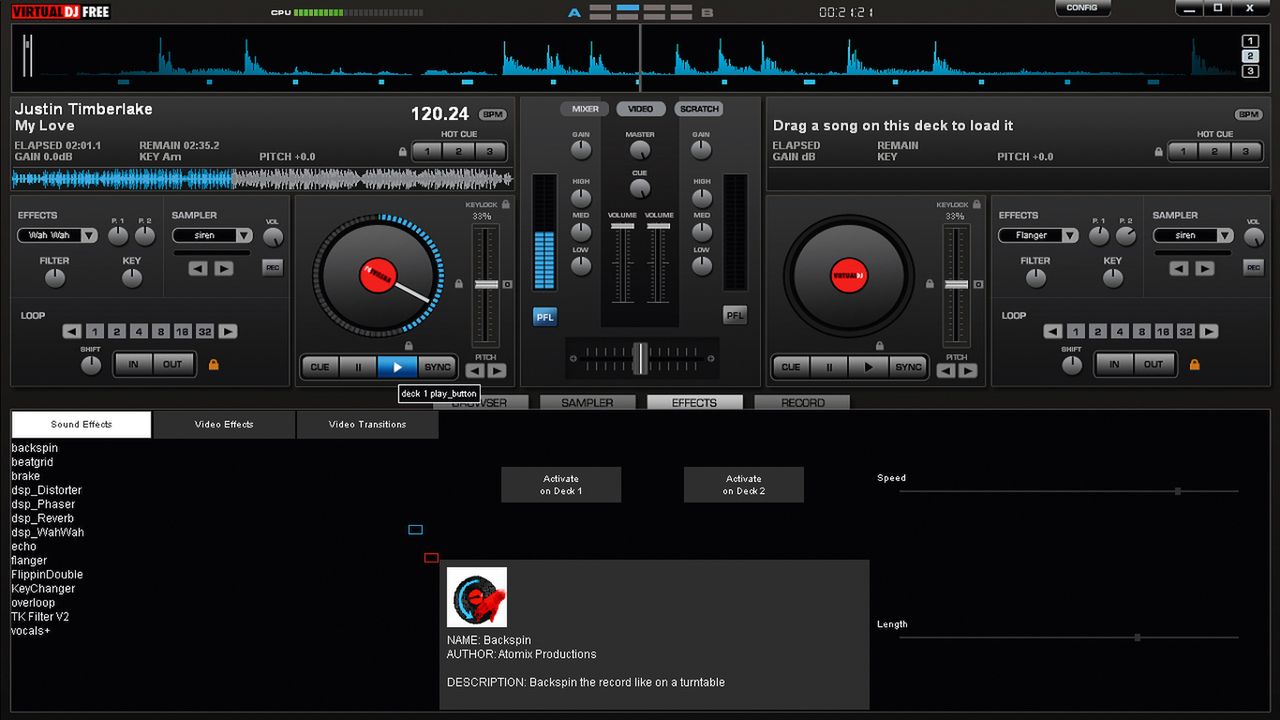
Task: Click backspin Length slider
Action: [x=1069, y=637]
